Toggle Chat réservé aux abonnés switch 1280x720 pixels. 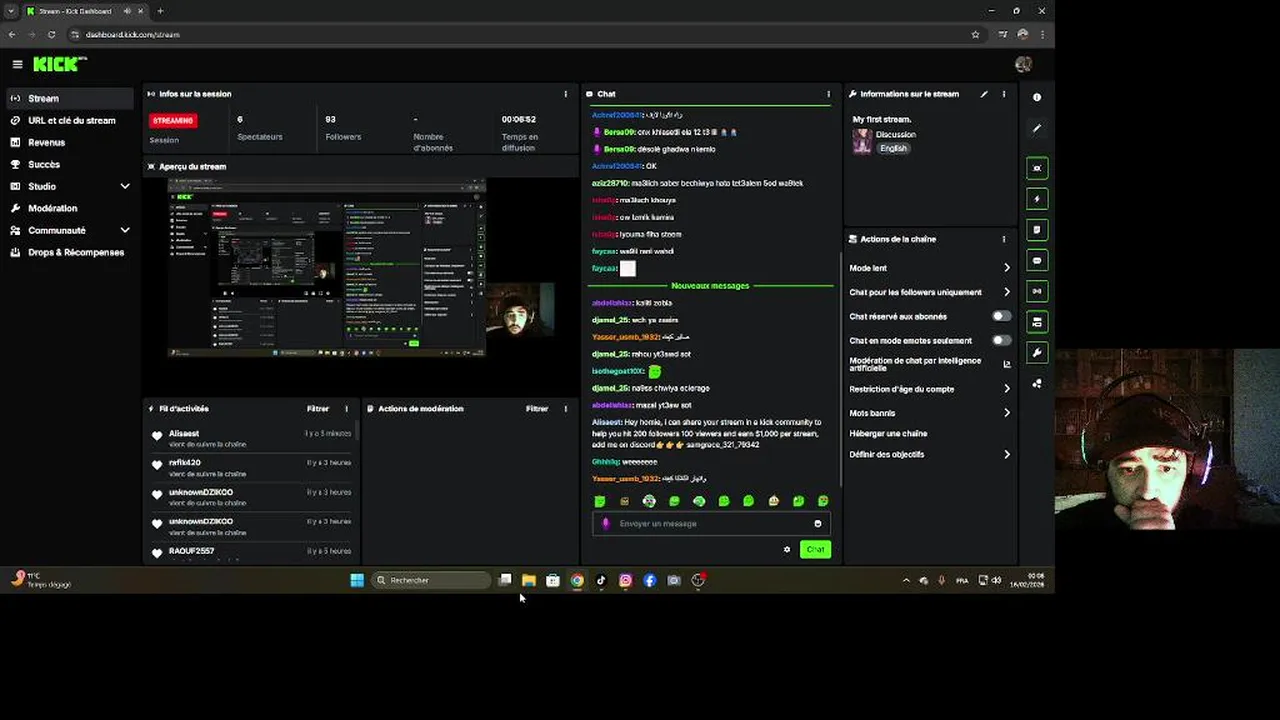(1001, 316)
